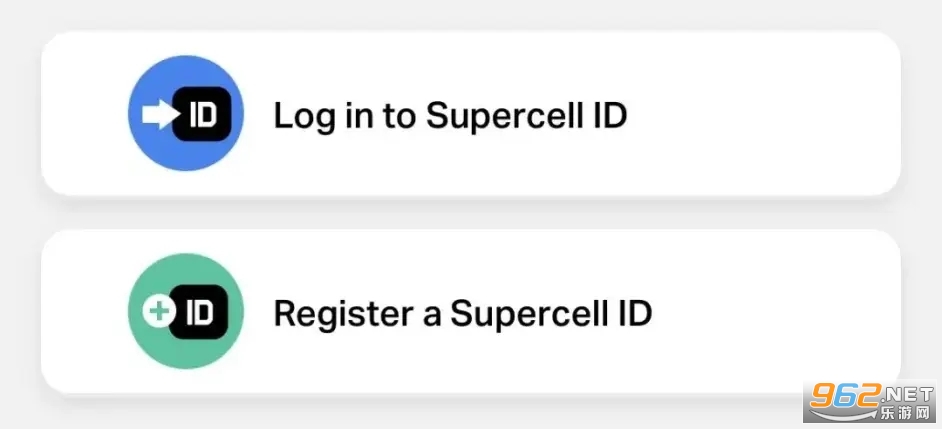Tap the white plus symbol in the green circle

(x=159, y=312)
